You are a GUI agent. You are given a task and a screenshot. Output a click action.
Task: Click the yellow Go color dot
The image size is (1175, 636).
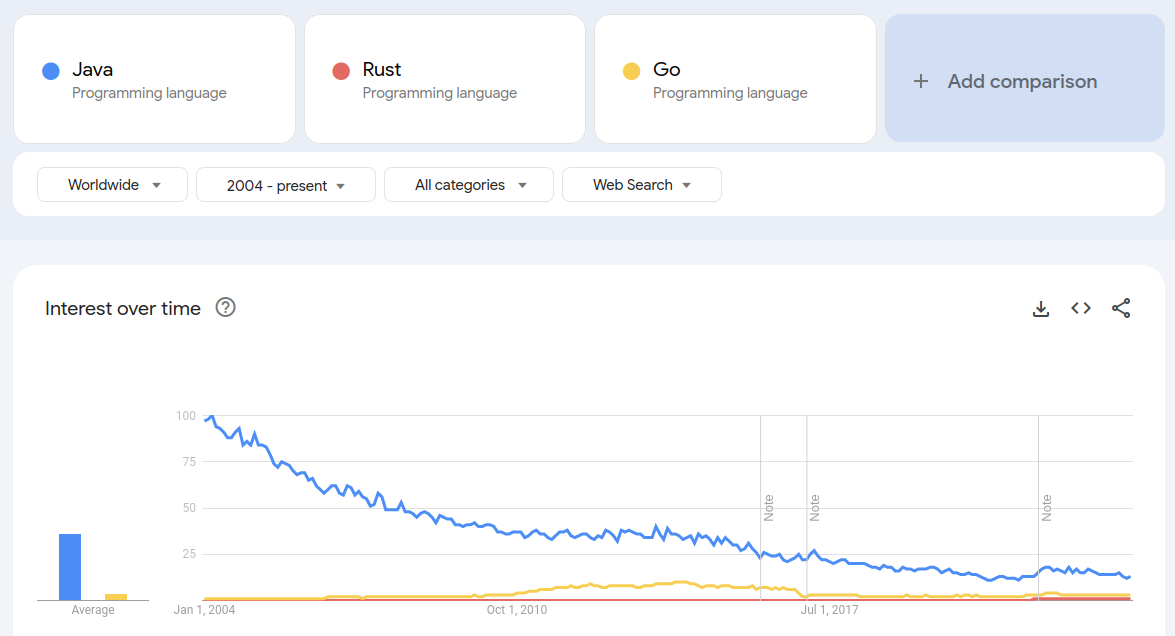click(631, 71)
